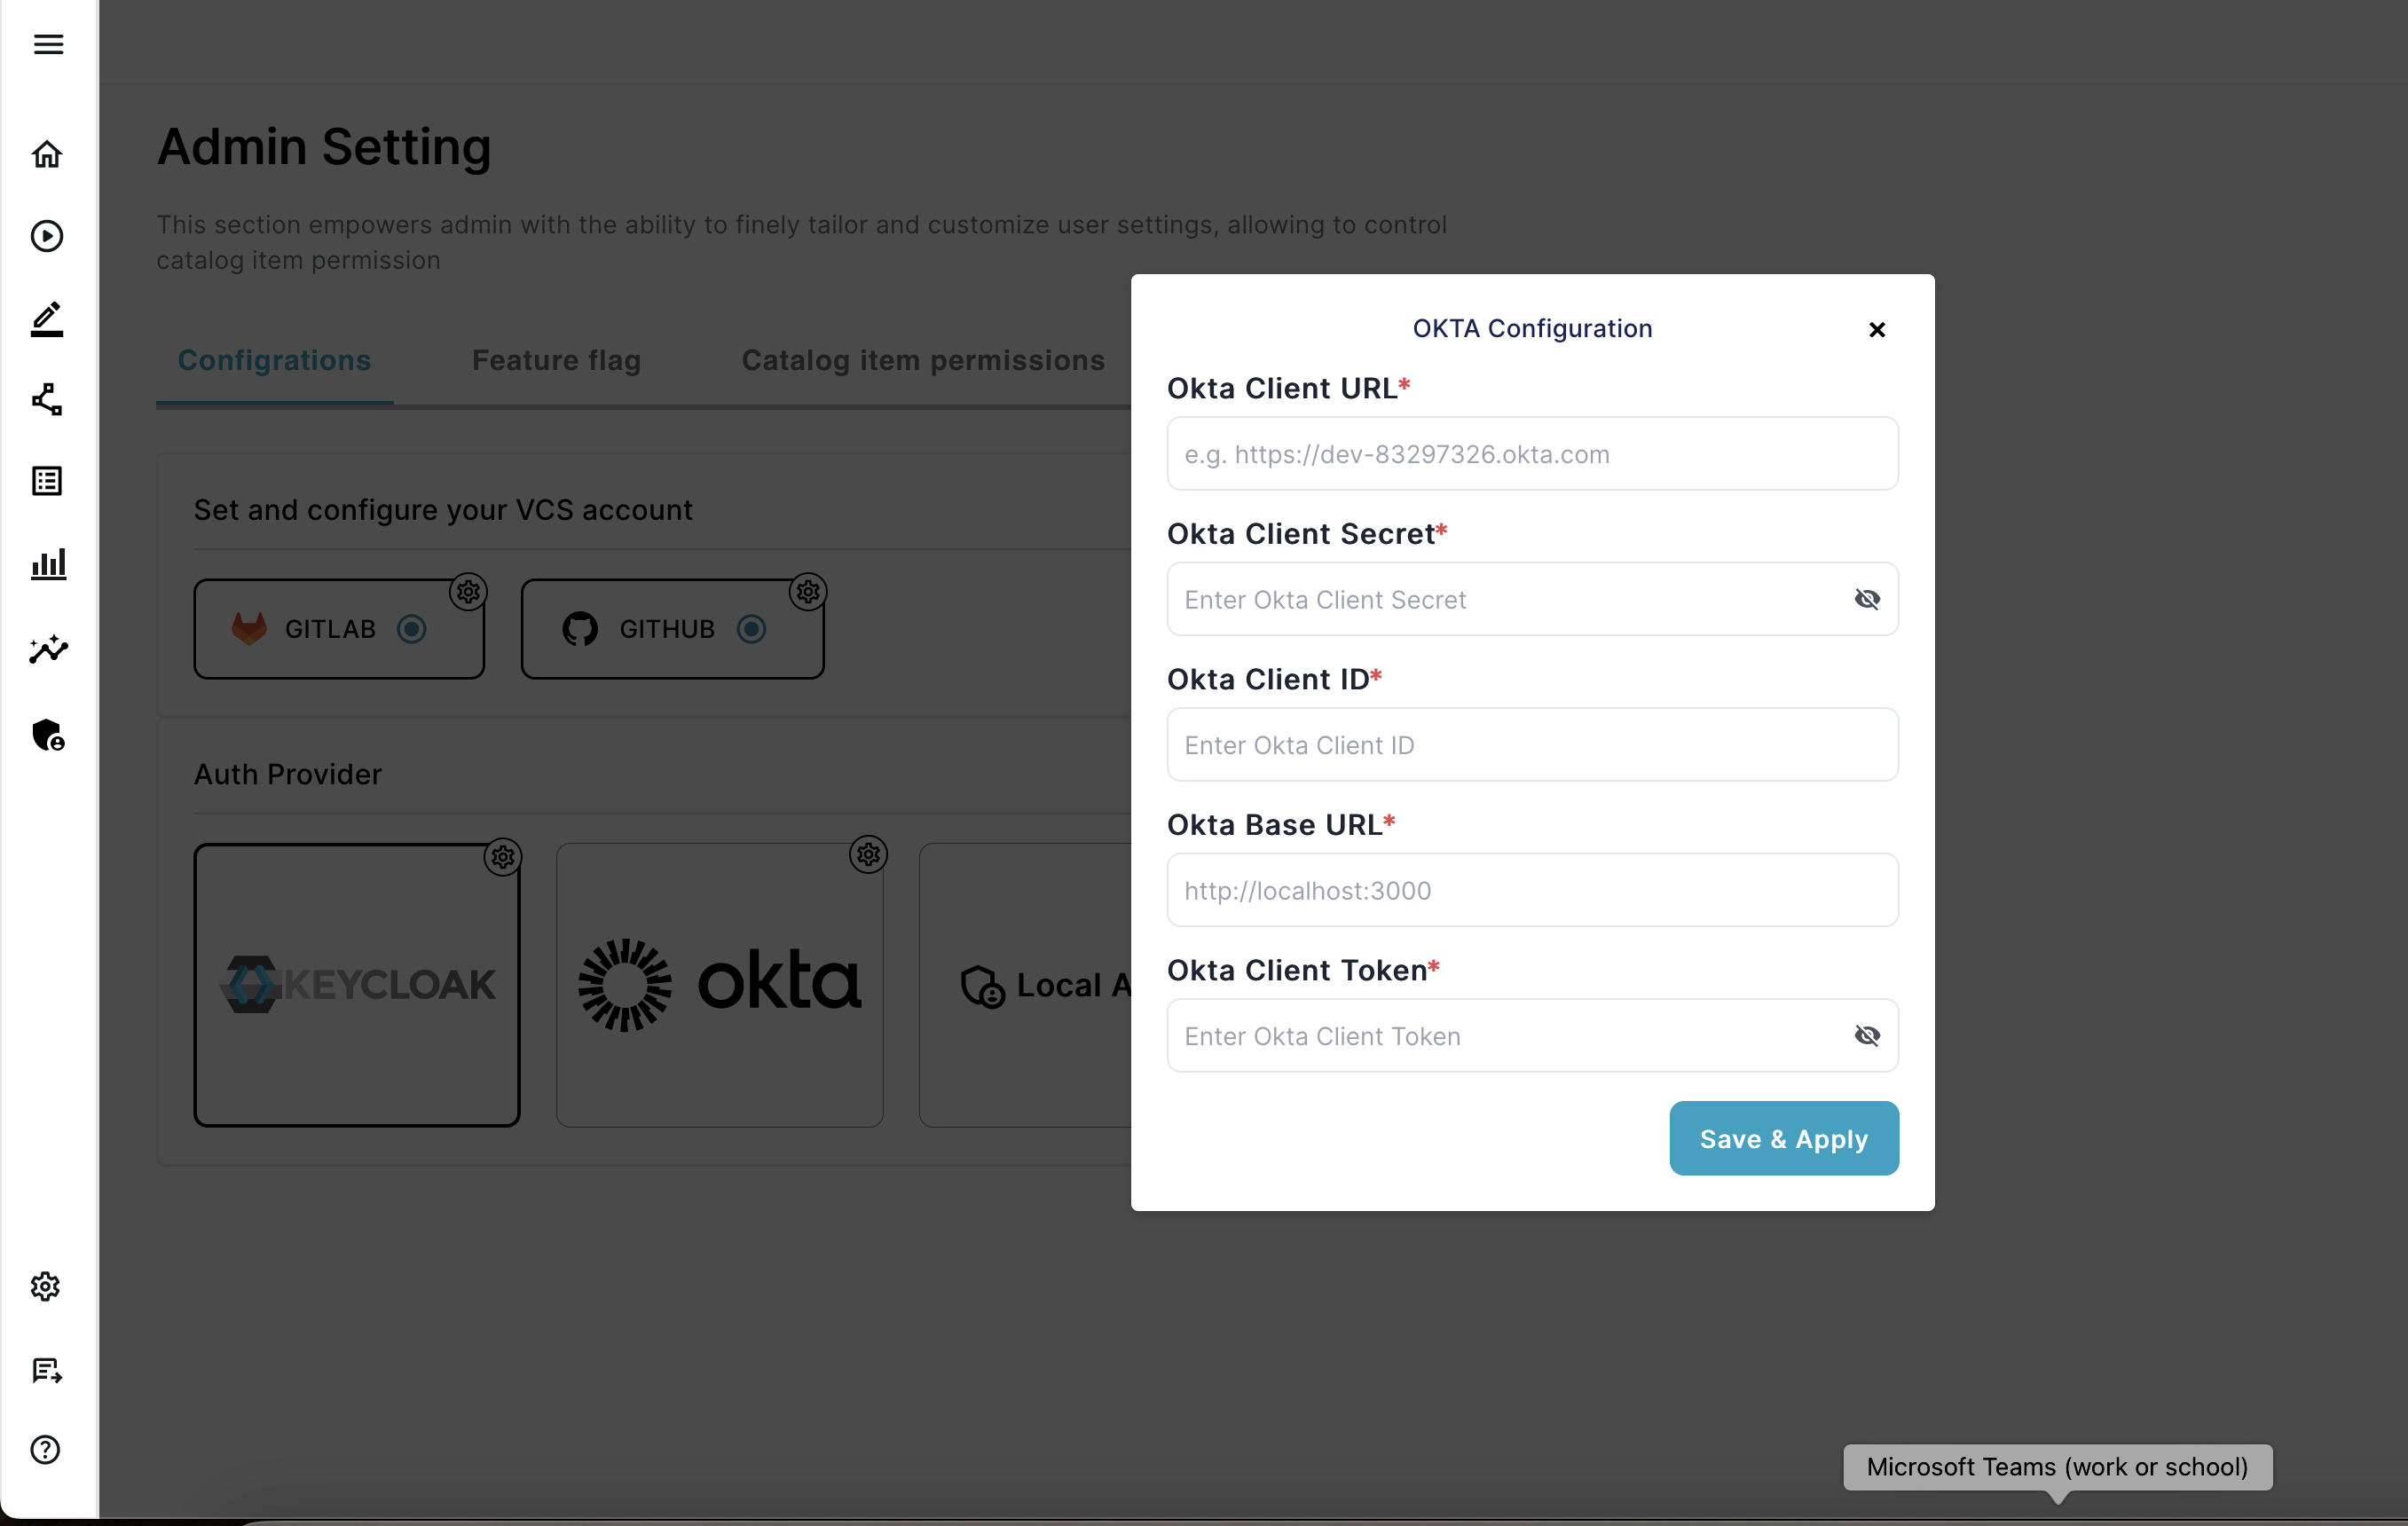The image size is (2408, 1526).
Task: Select the GITHUB radio button
Action: [751, 629]
